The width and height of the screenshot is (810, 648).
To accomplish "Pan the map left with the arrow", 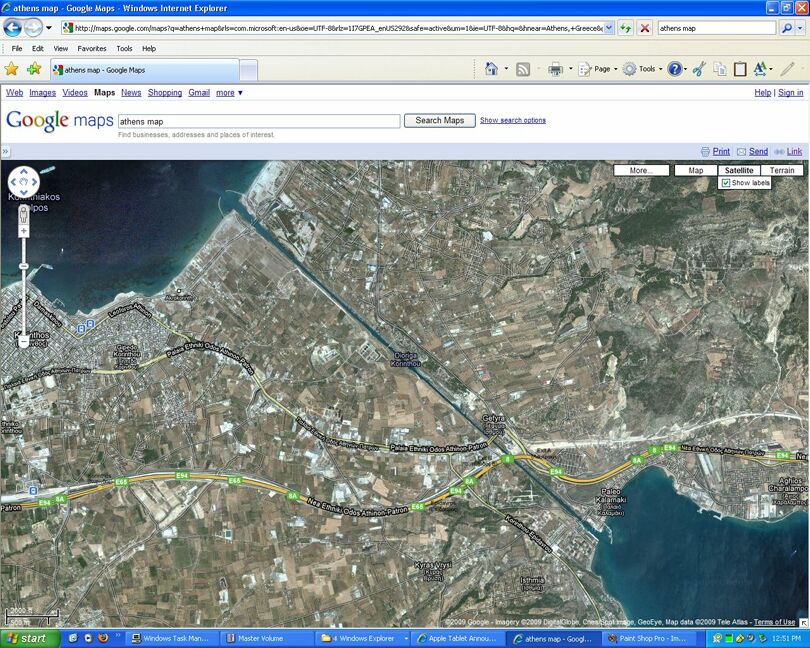I will pos(13,182).
